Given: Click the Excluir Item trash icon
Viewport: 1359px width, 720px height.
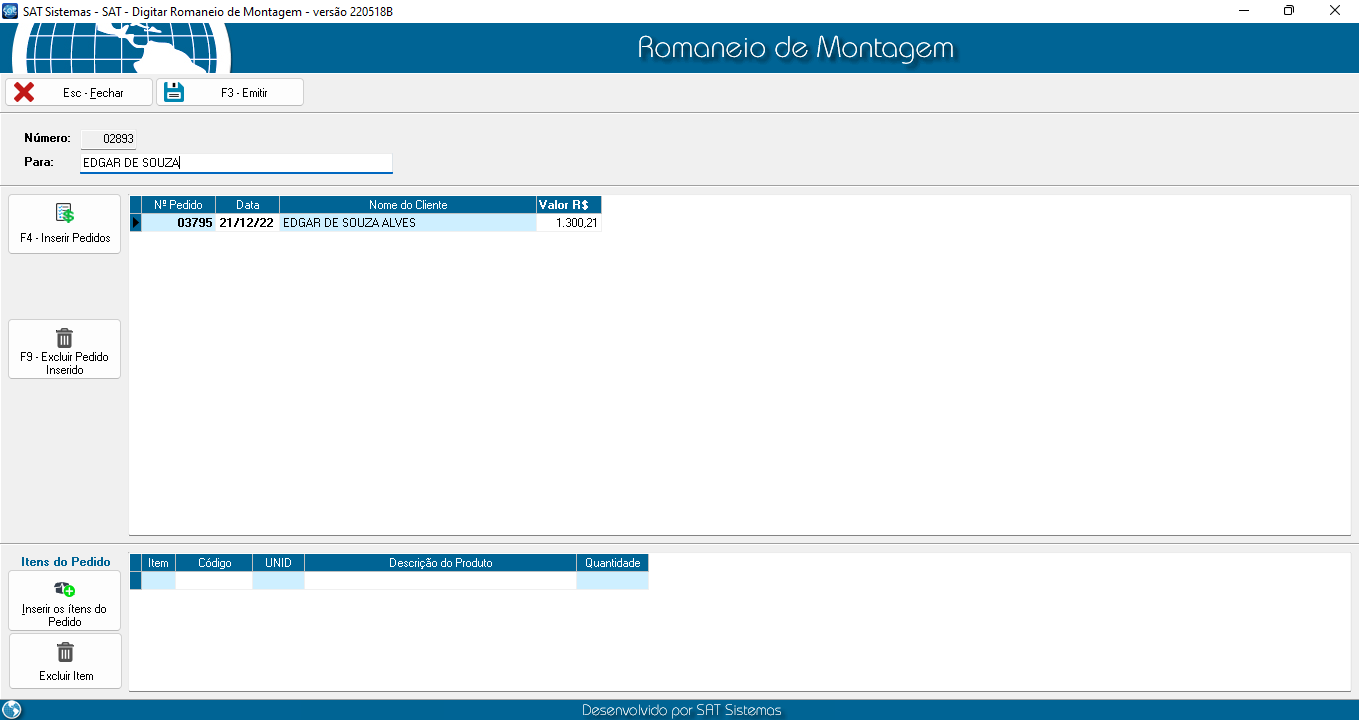Looking at the screenshot, I should (65, 653).
